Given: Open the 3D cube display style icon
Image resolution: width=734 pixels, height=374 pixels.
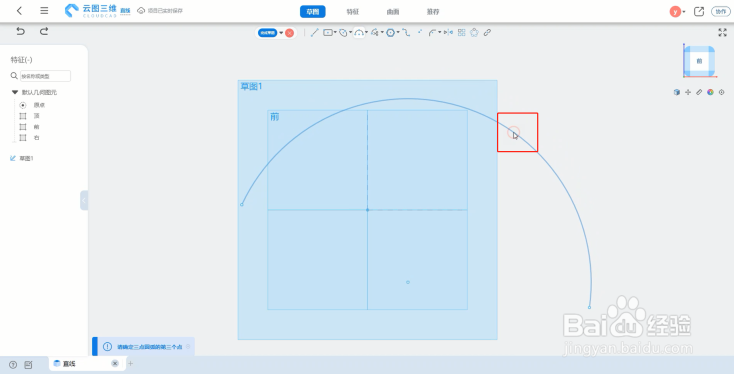Looking at the screenshot, I should coord(676,92).
